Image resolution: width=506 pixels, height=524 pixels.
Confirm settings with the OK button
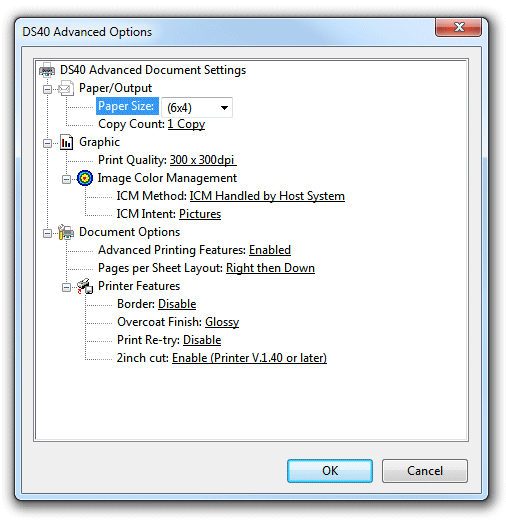pyautogui.click(x=330, y=471)
